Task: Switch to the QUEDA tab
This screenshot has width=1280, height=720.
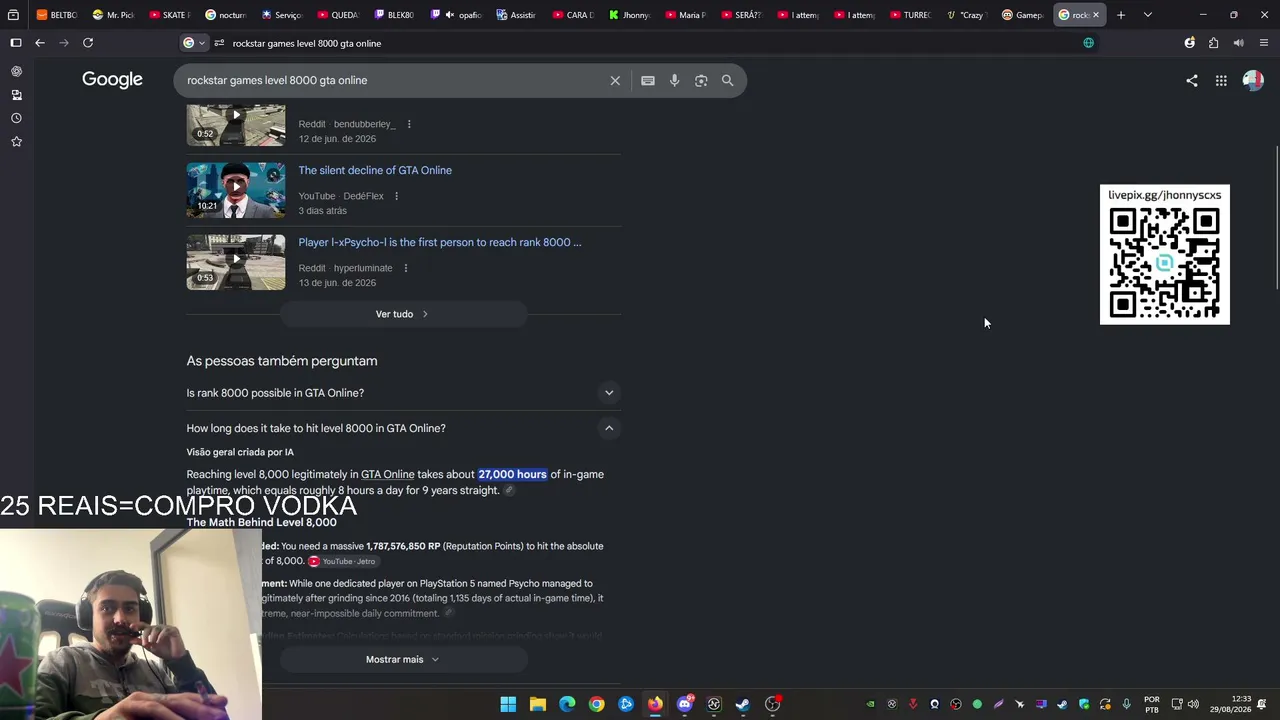Action: [x=337, y=15]
